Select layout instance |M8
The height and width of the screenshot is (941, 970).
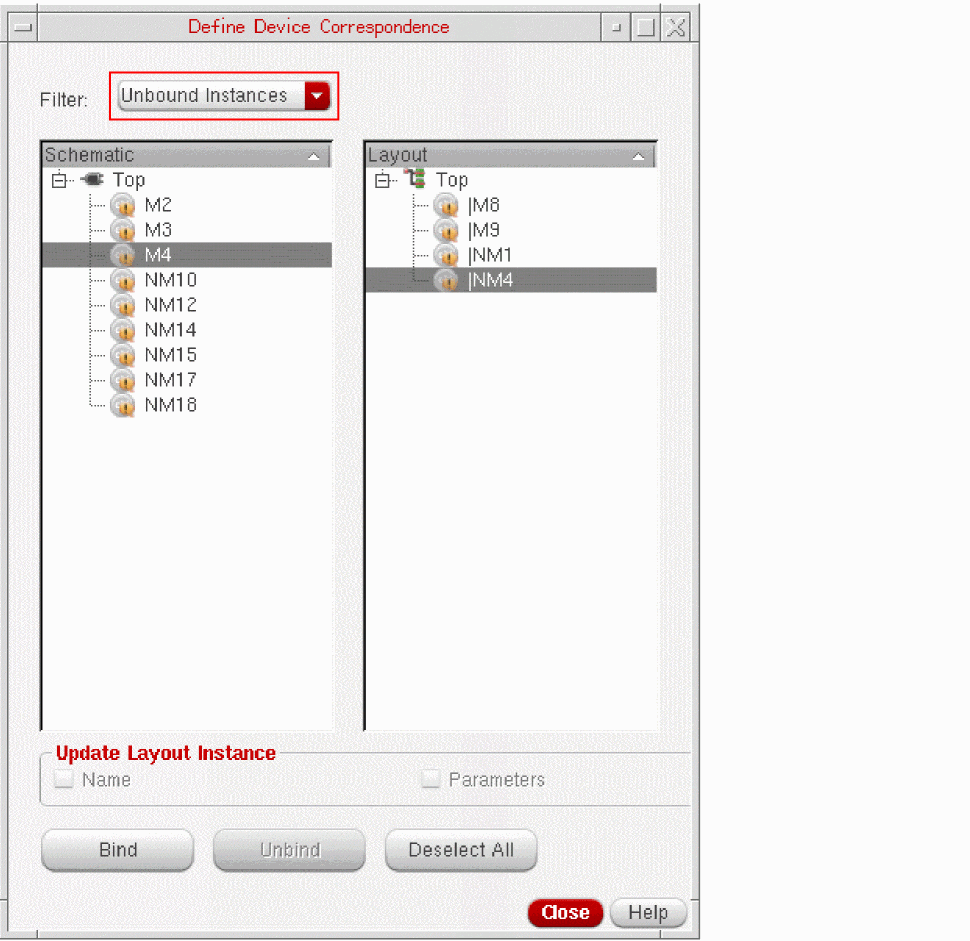coord(484,205)
